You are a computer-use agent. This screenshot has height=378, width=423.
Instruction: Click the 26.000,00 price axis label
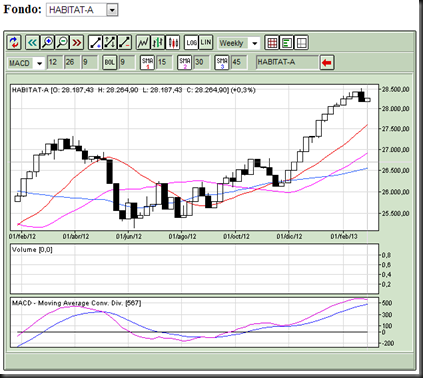[x=395, y=192]
